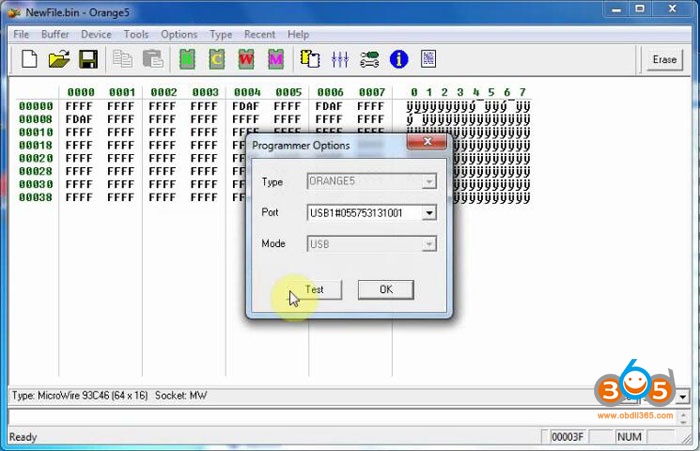Open a file with the folder icon

[59, 59]
